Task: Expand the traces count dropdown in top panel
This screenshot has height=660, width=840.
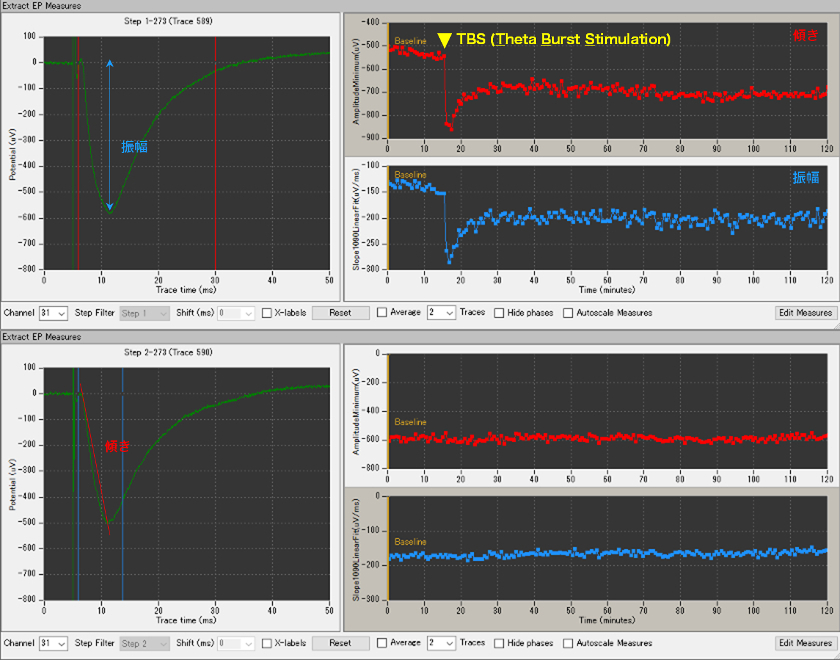Action: [x=441, y=313]
